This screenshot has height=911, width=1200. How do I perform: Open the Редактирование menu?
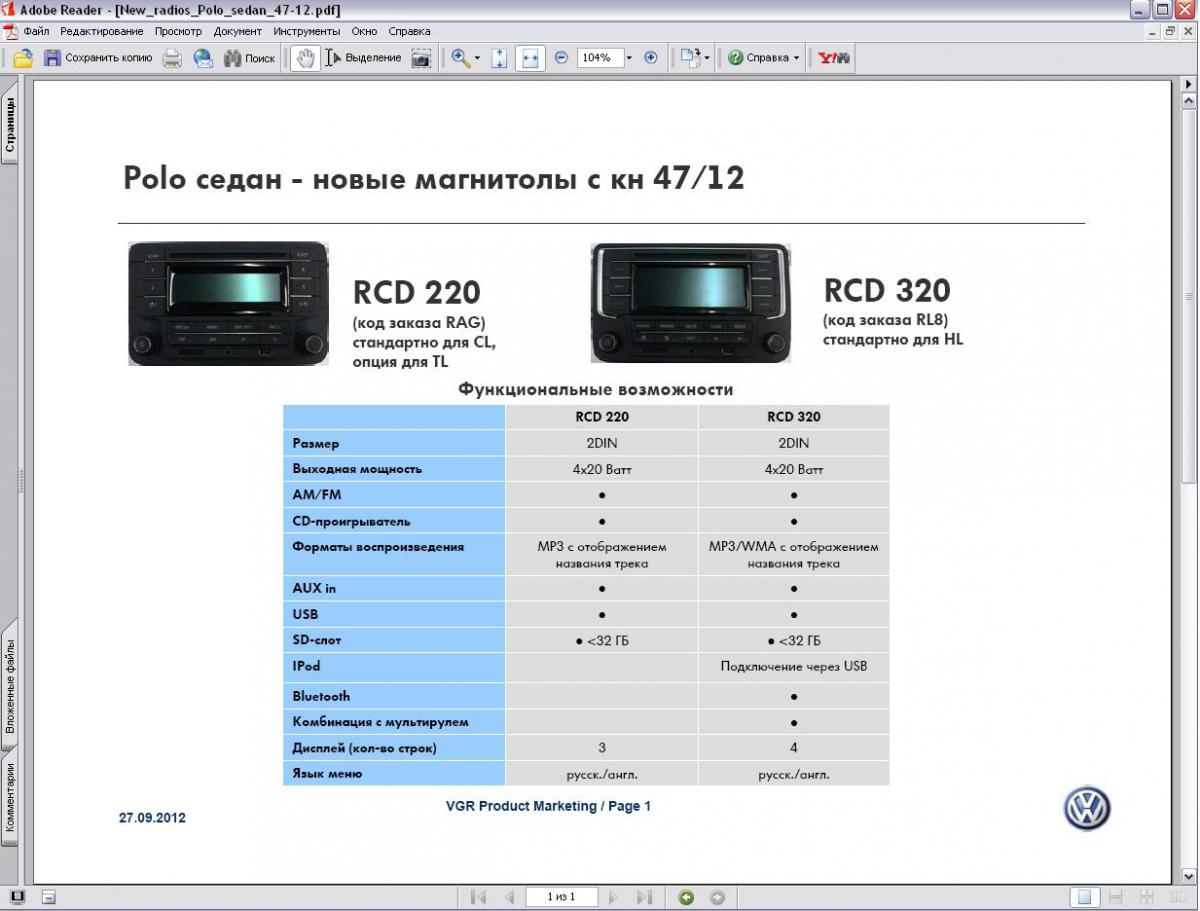pyautogui.click(x=102, y=31)
